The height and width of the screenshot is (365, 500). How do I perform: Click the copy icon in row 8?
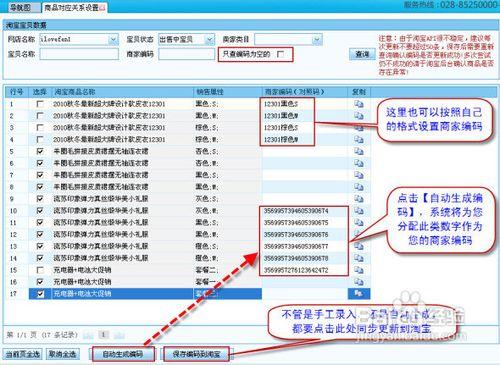(359, 187)
